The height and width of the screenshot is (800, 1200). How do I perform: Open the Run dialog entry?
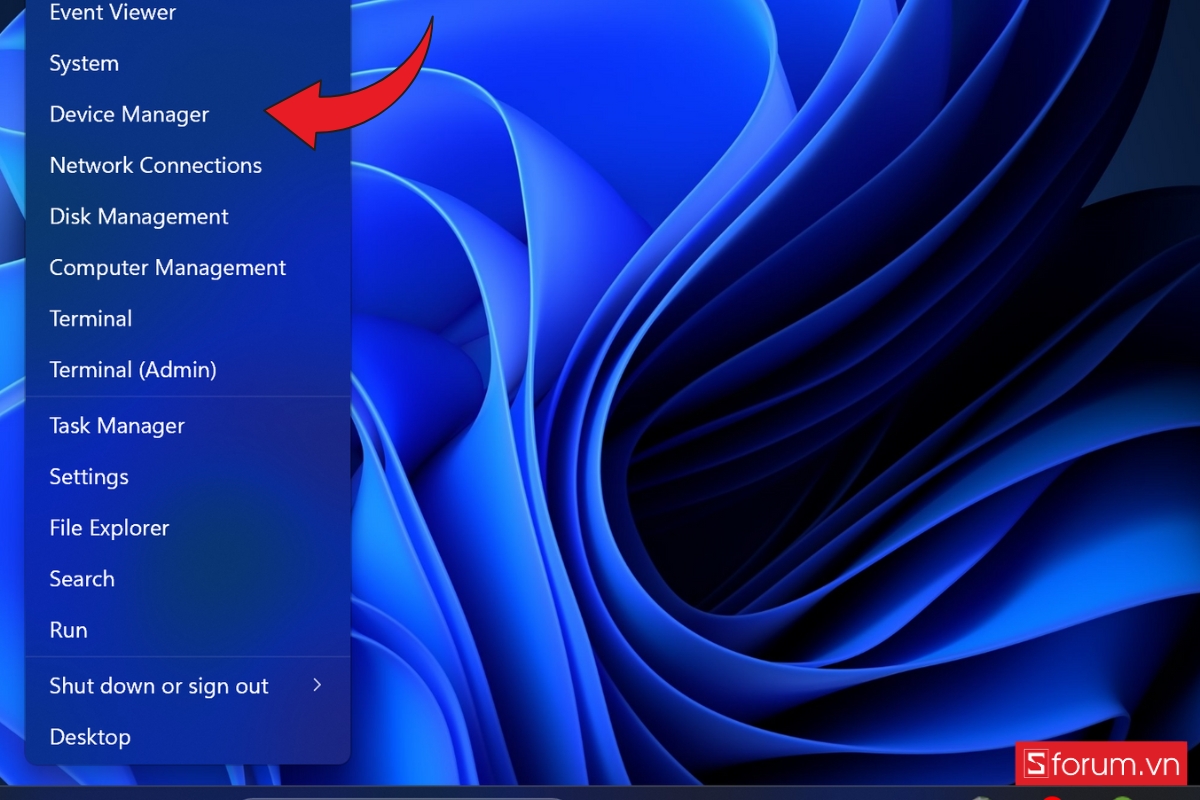(x=68, y=630)
